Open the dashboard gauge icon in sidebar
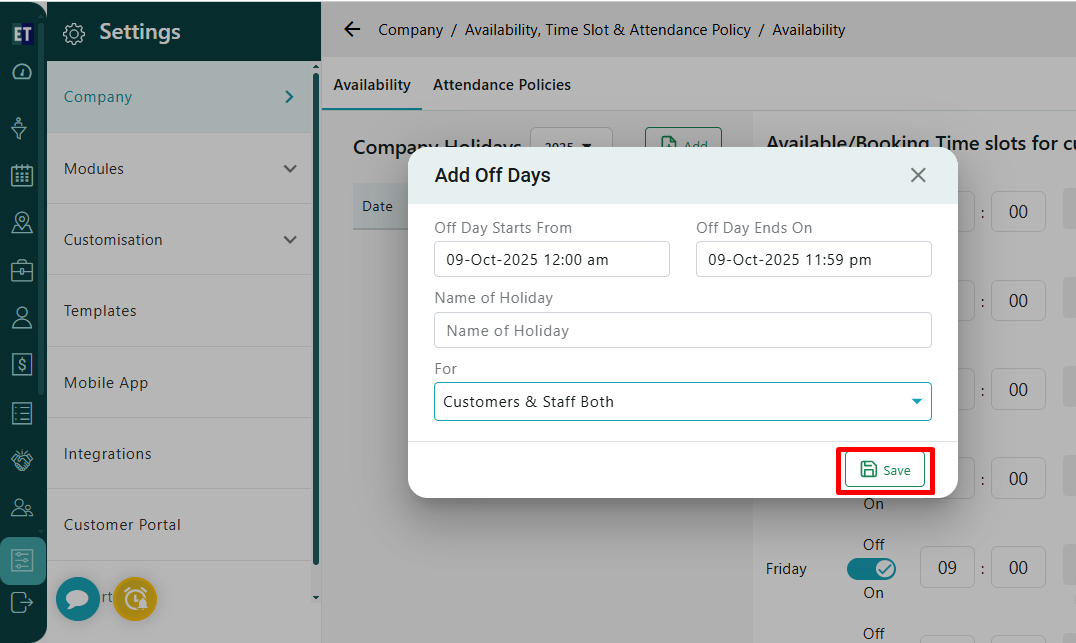This screenshot has width=1076, height=643. coord(22,72)
